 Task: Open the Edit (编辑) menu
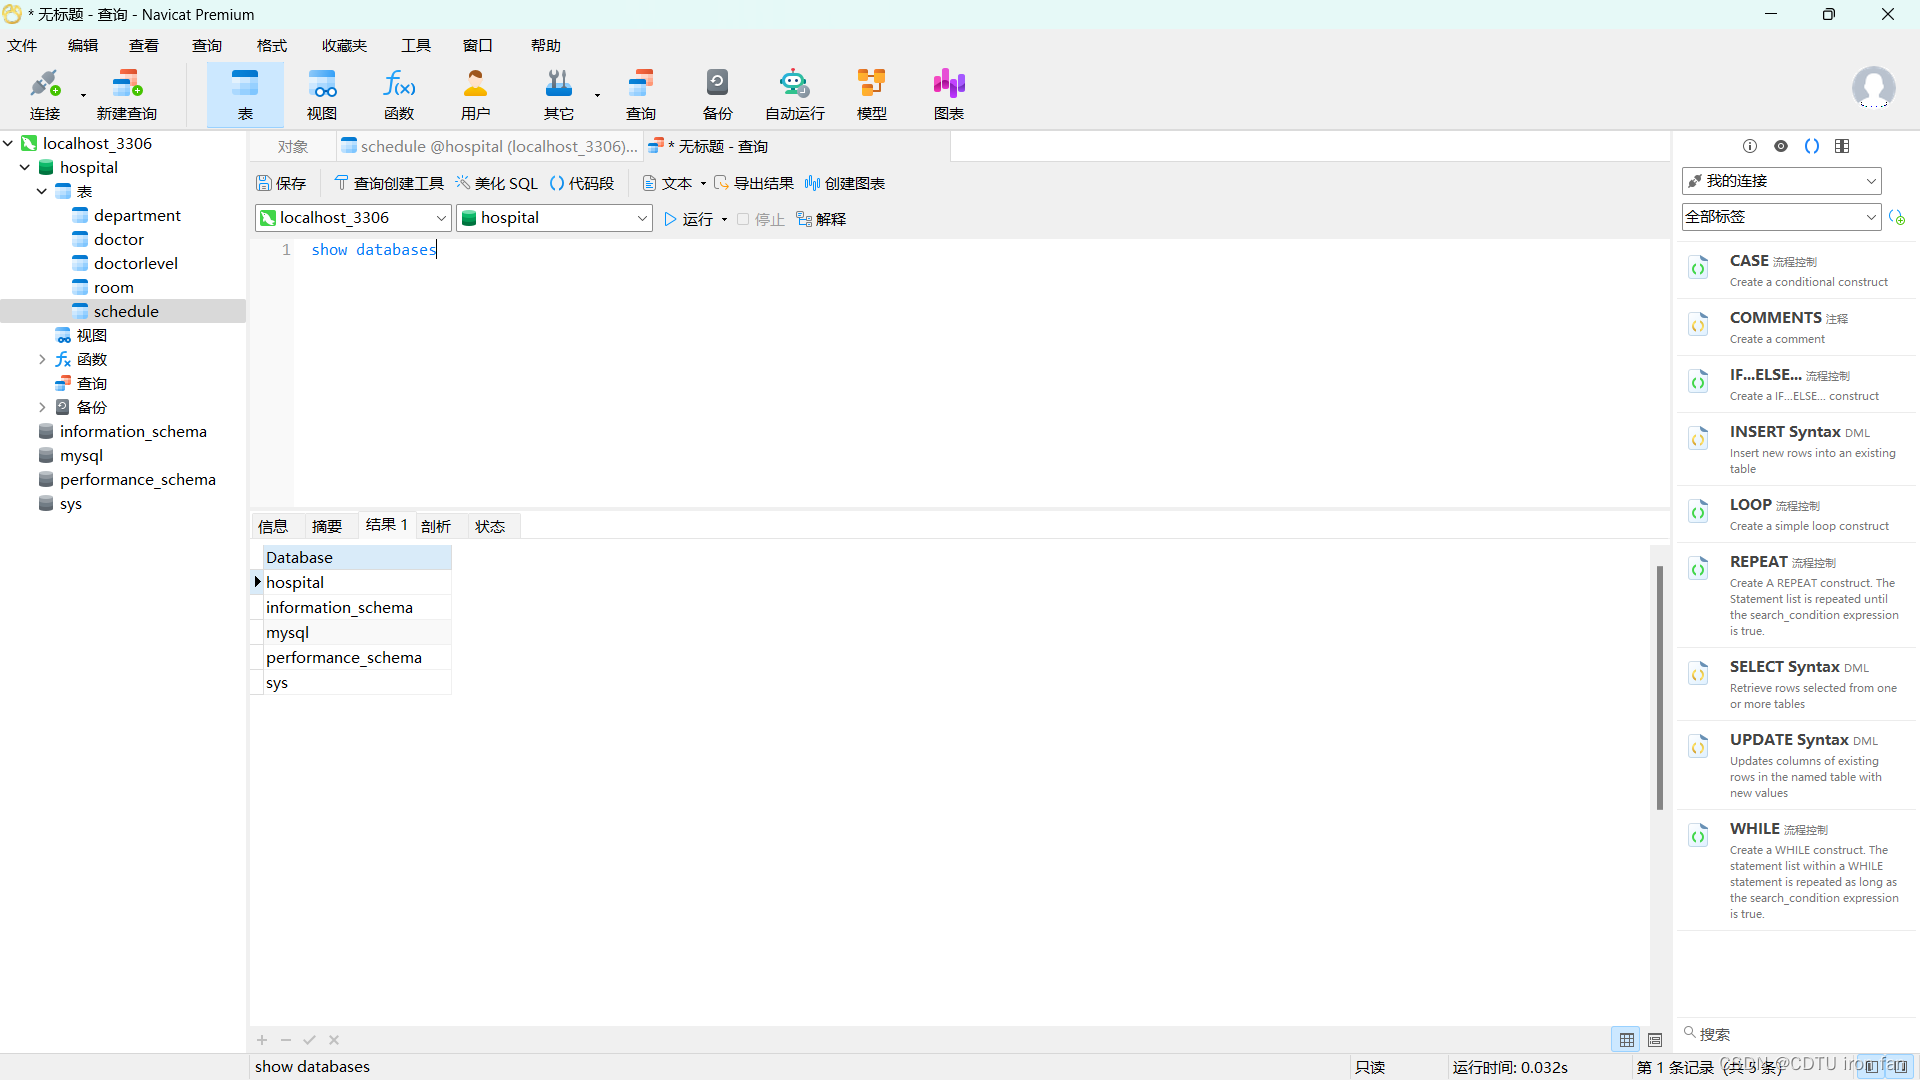coord(83,46)
